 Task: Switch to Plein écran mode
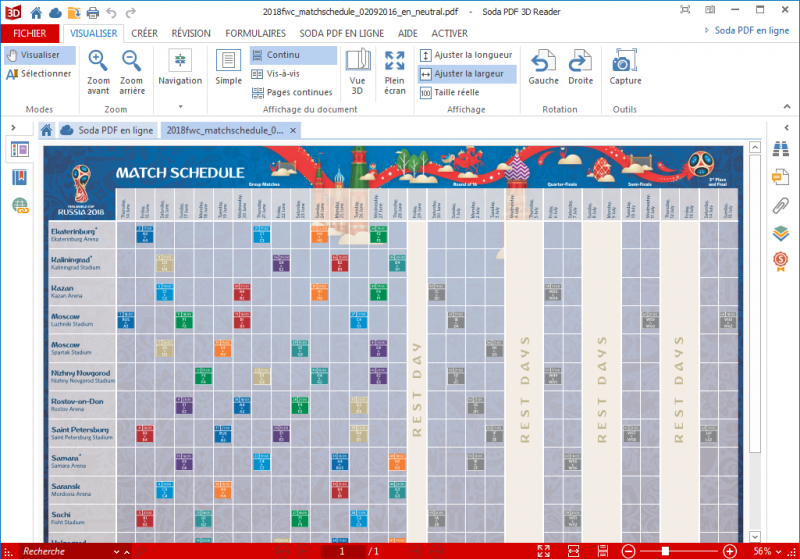pos(394,72)
